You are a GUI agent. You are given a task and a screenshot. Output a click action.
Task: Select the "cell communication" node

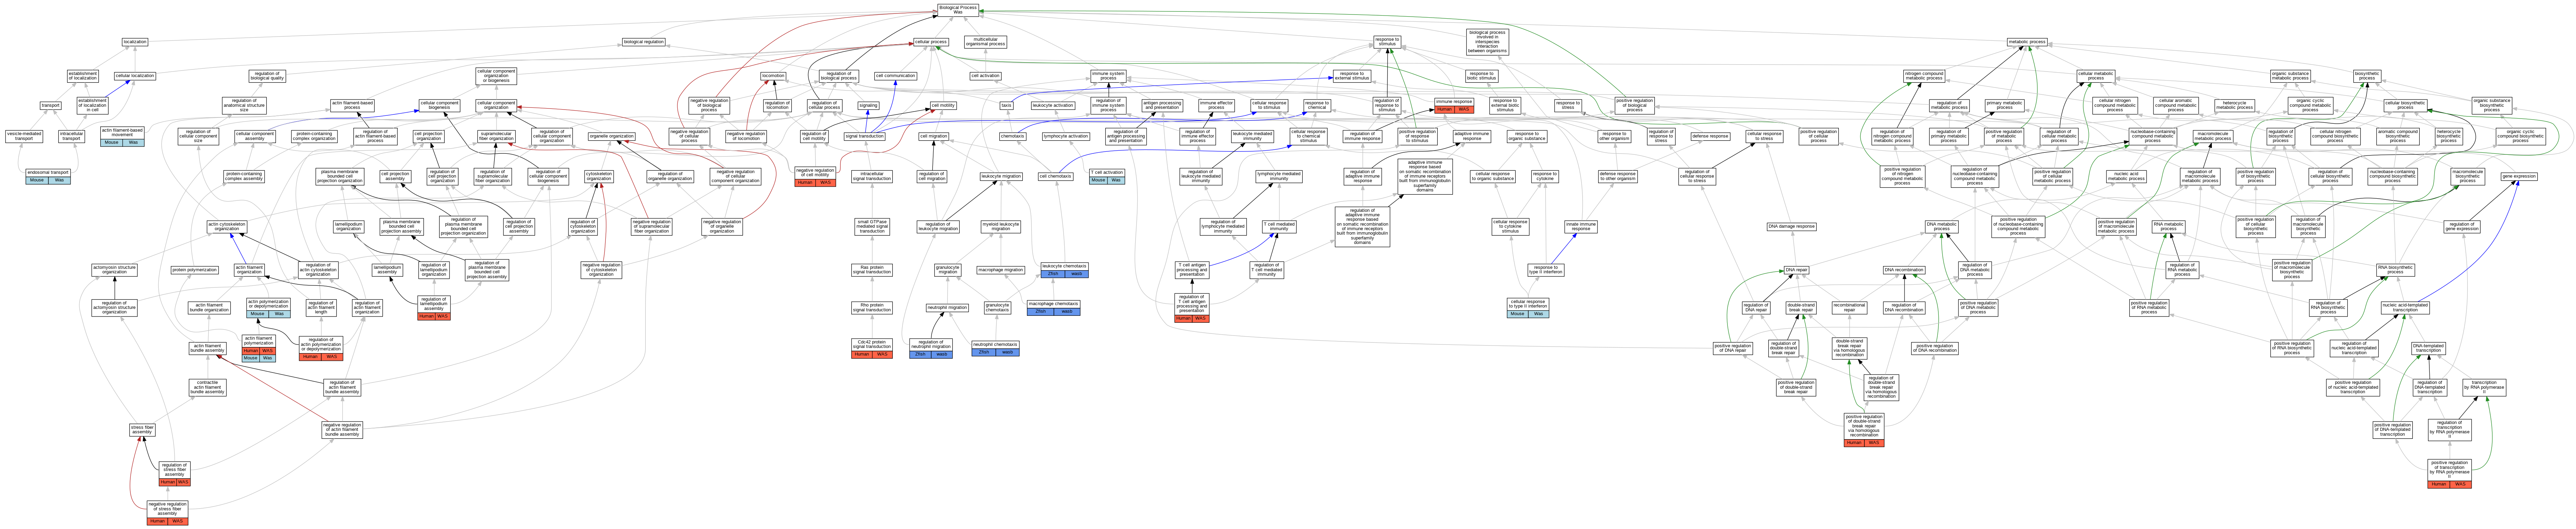tap(895, 76)
